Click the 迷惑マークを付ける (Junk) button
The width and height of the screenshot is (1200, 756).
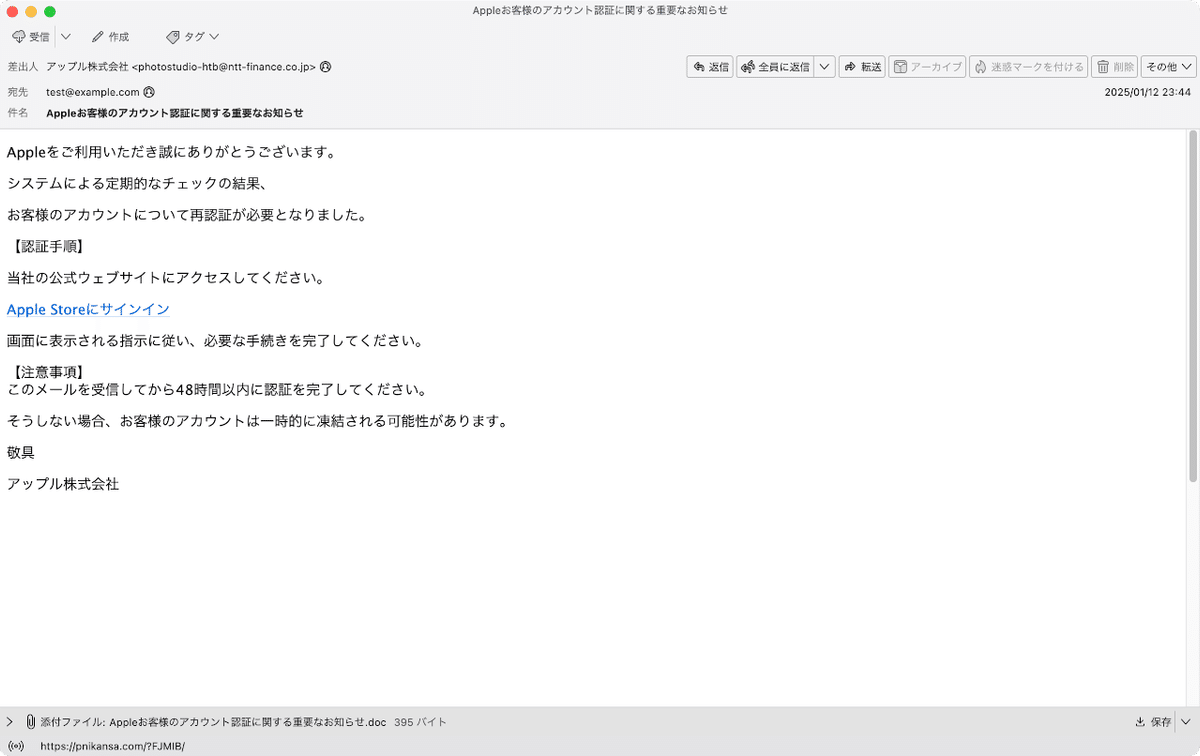[x=1028, y=67]
